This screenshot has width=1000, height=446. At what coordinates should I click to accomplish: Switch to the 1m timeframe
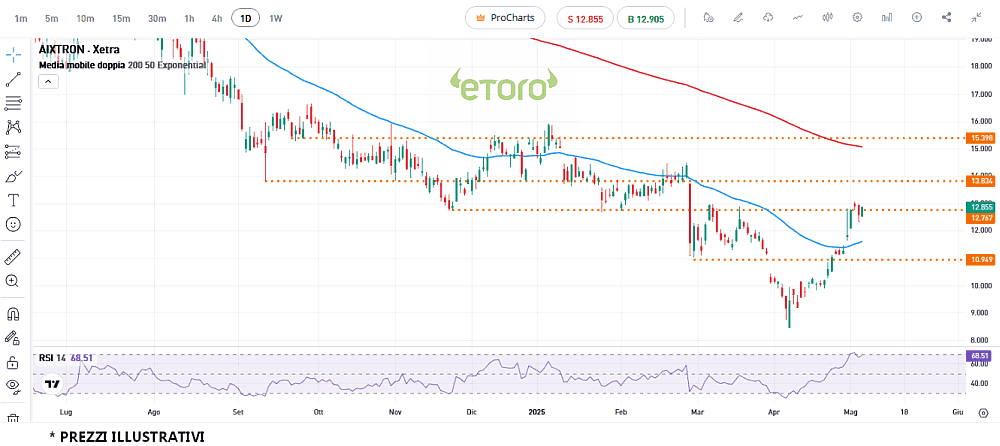[21, 19]
